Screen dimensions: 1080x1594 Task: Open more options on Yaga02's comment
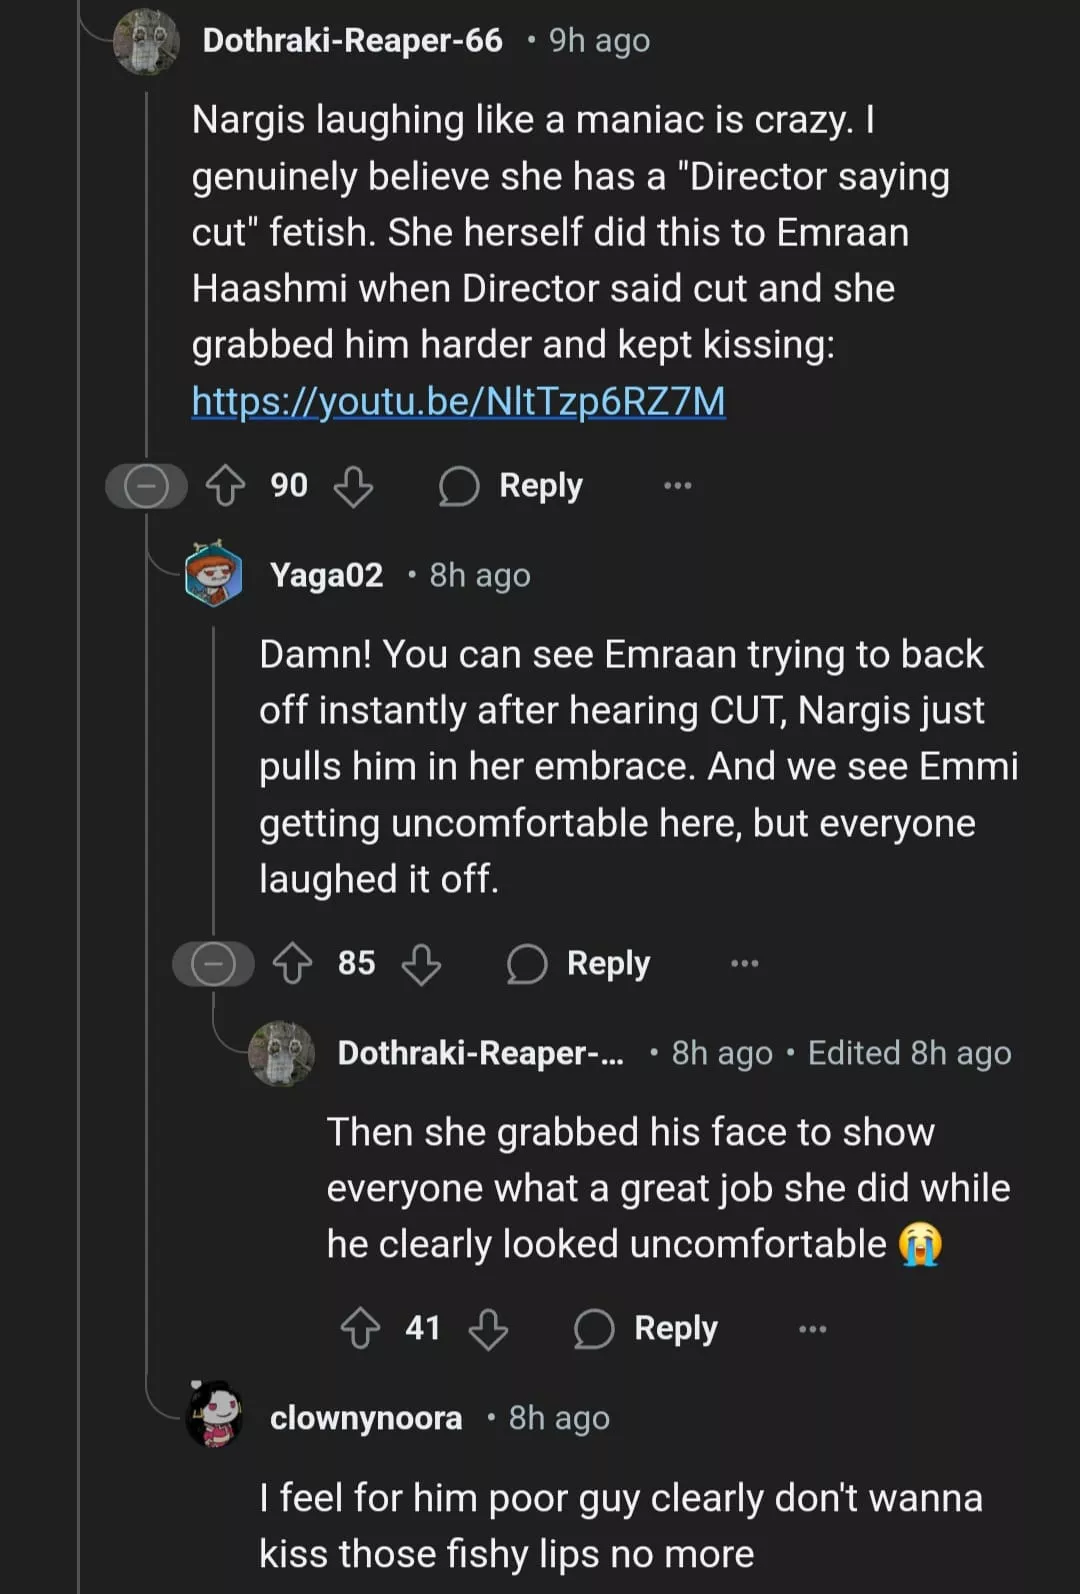click(745, 964)
